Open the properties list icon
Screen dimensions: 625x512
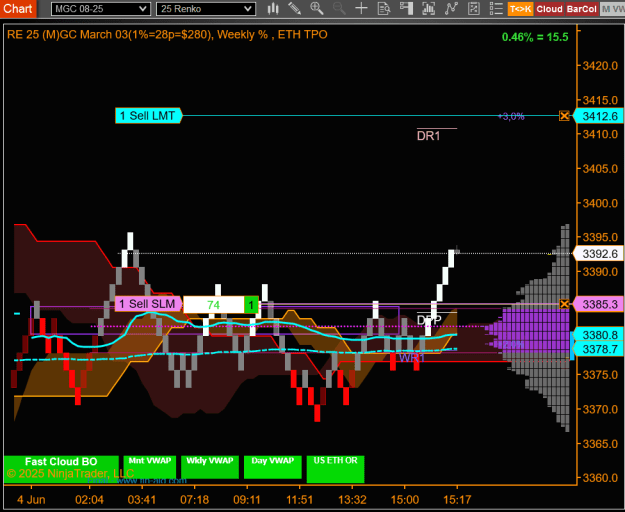click(496, 8)
